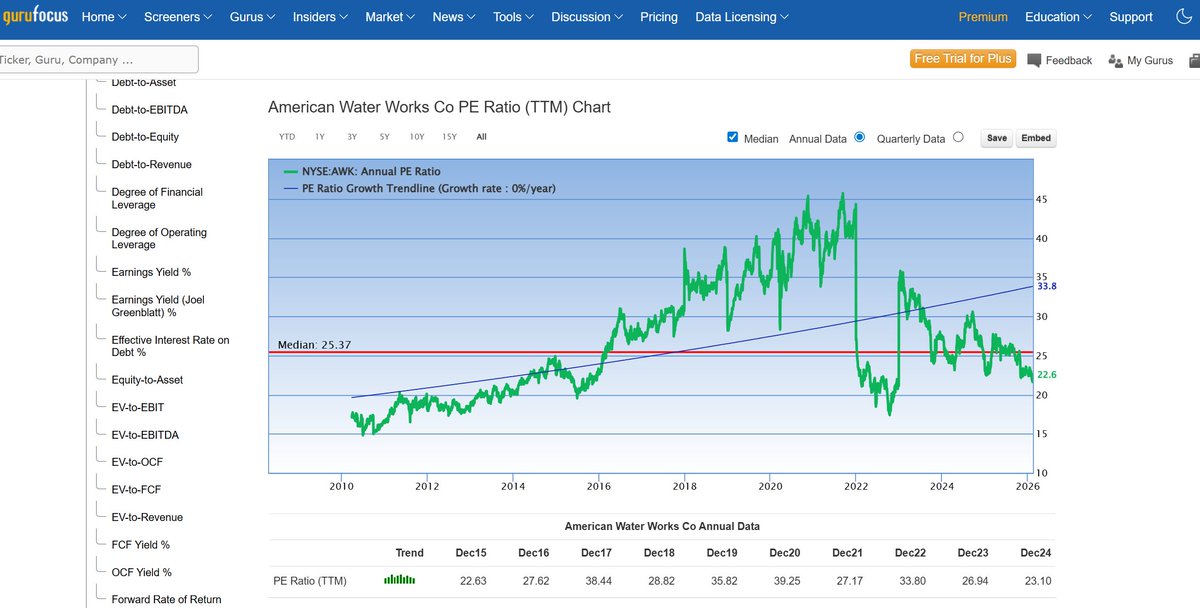
Task: Open the News dropdown
Action: coord(455,17)
